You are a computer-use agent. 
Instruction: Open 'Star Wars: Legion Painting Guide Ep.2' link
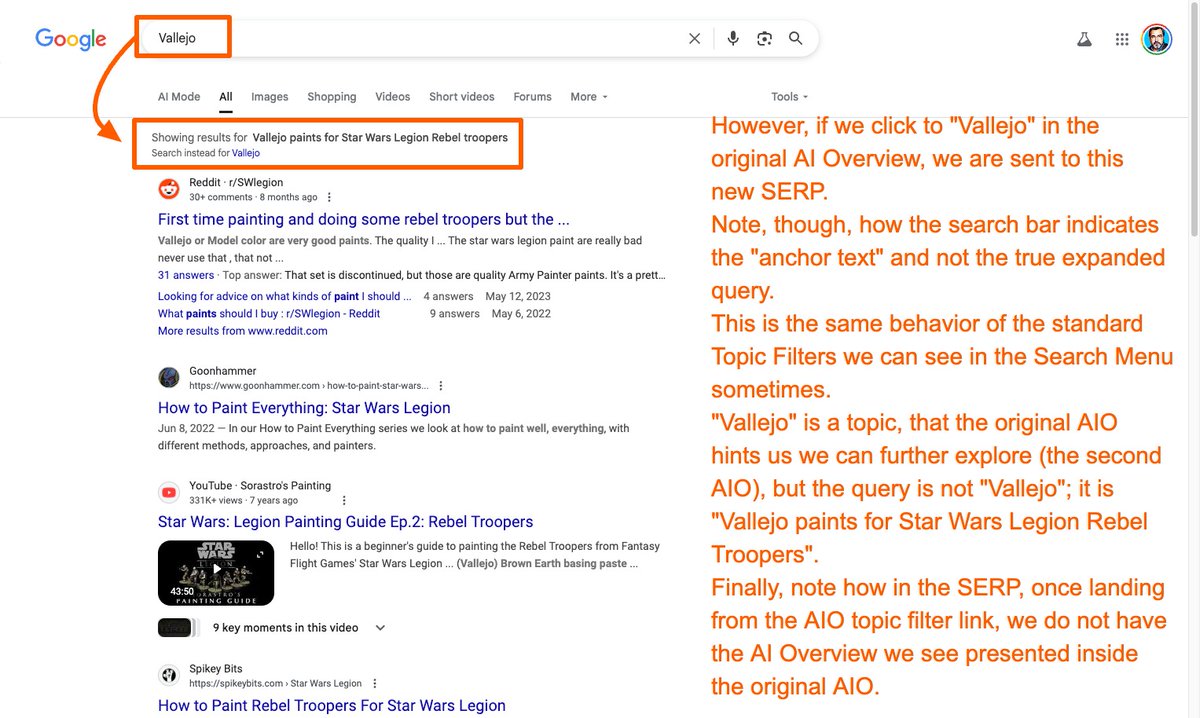(x=346, y=522)
